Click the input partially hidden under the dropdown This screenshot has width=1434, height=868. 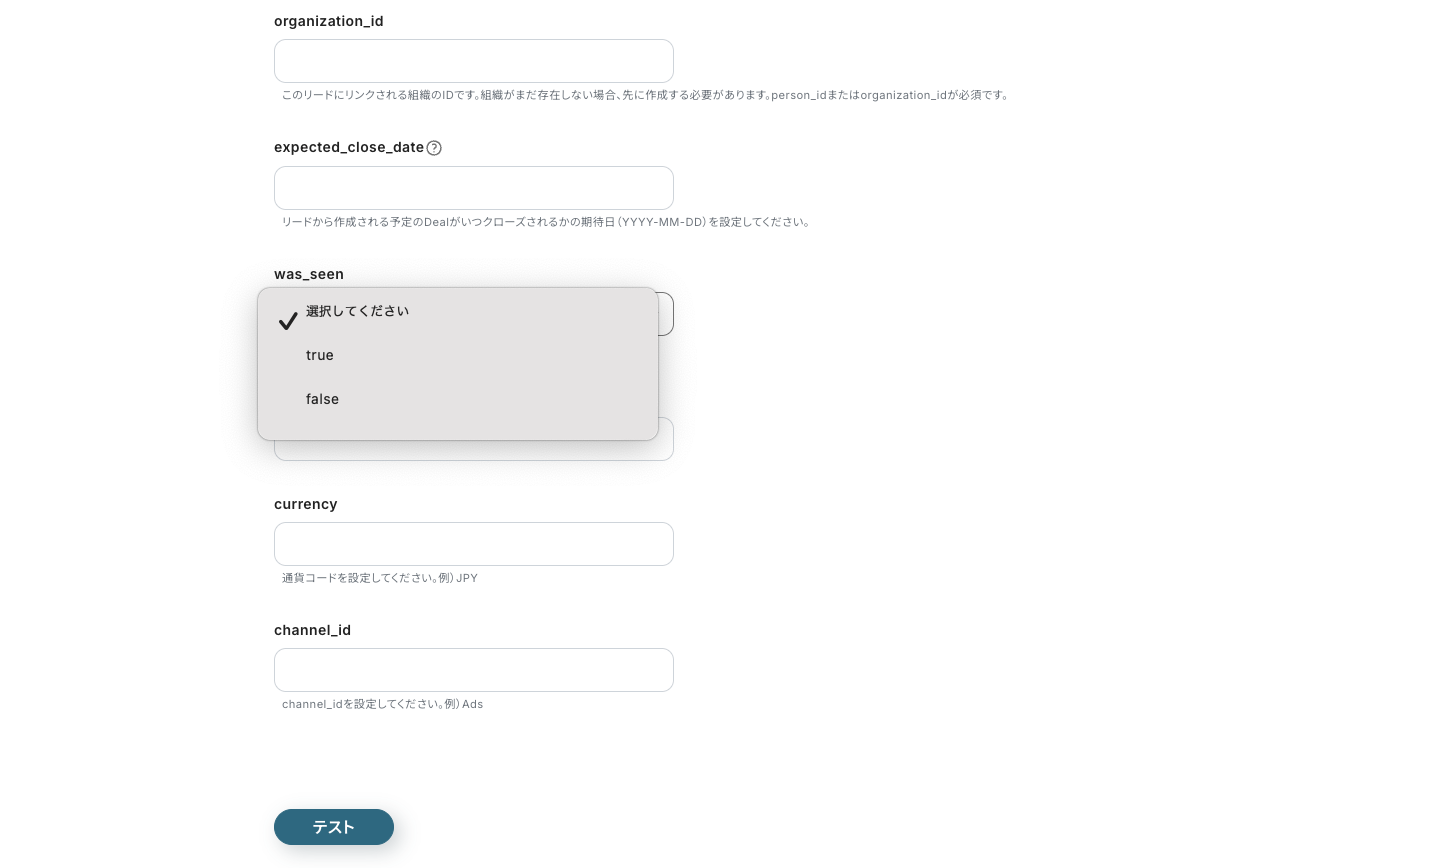click(x=473, y=451)
